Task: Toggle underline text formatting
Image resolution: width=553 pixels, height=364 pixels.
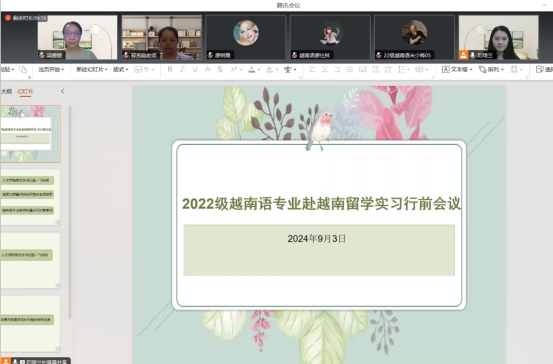Action: [195, 69]
